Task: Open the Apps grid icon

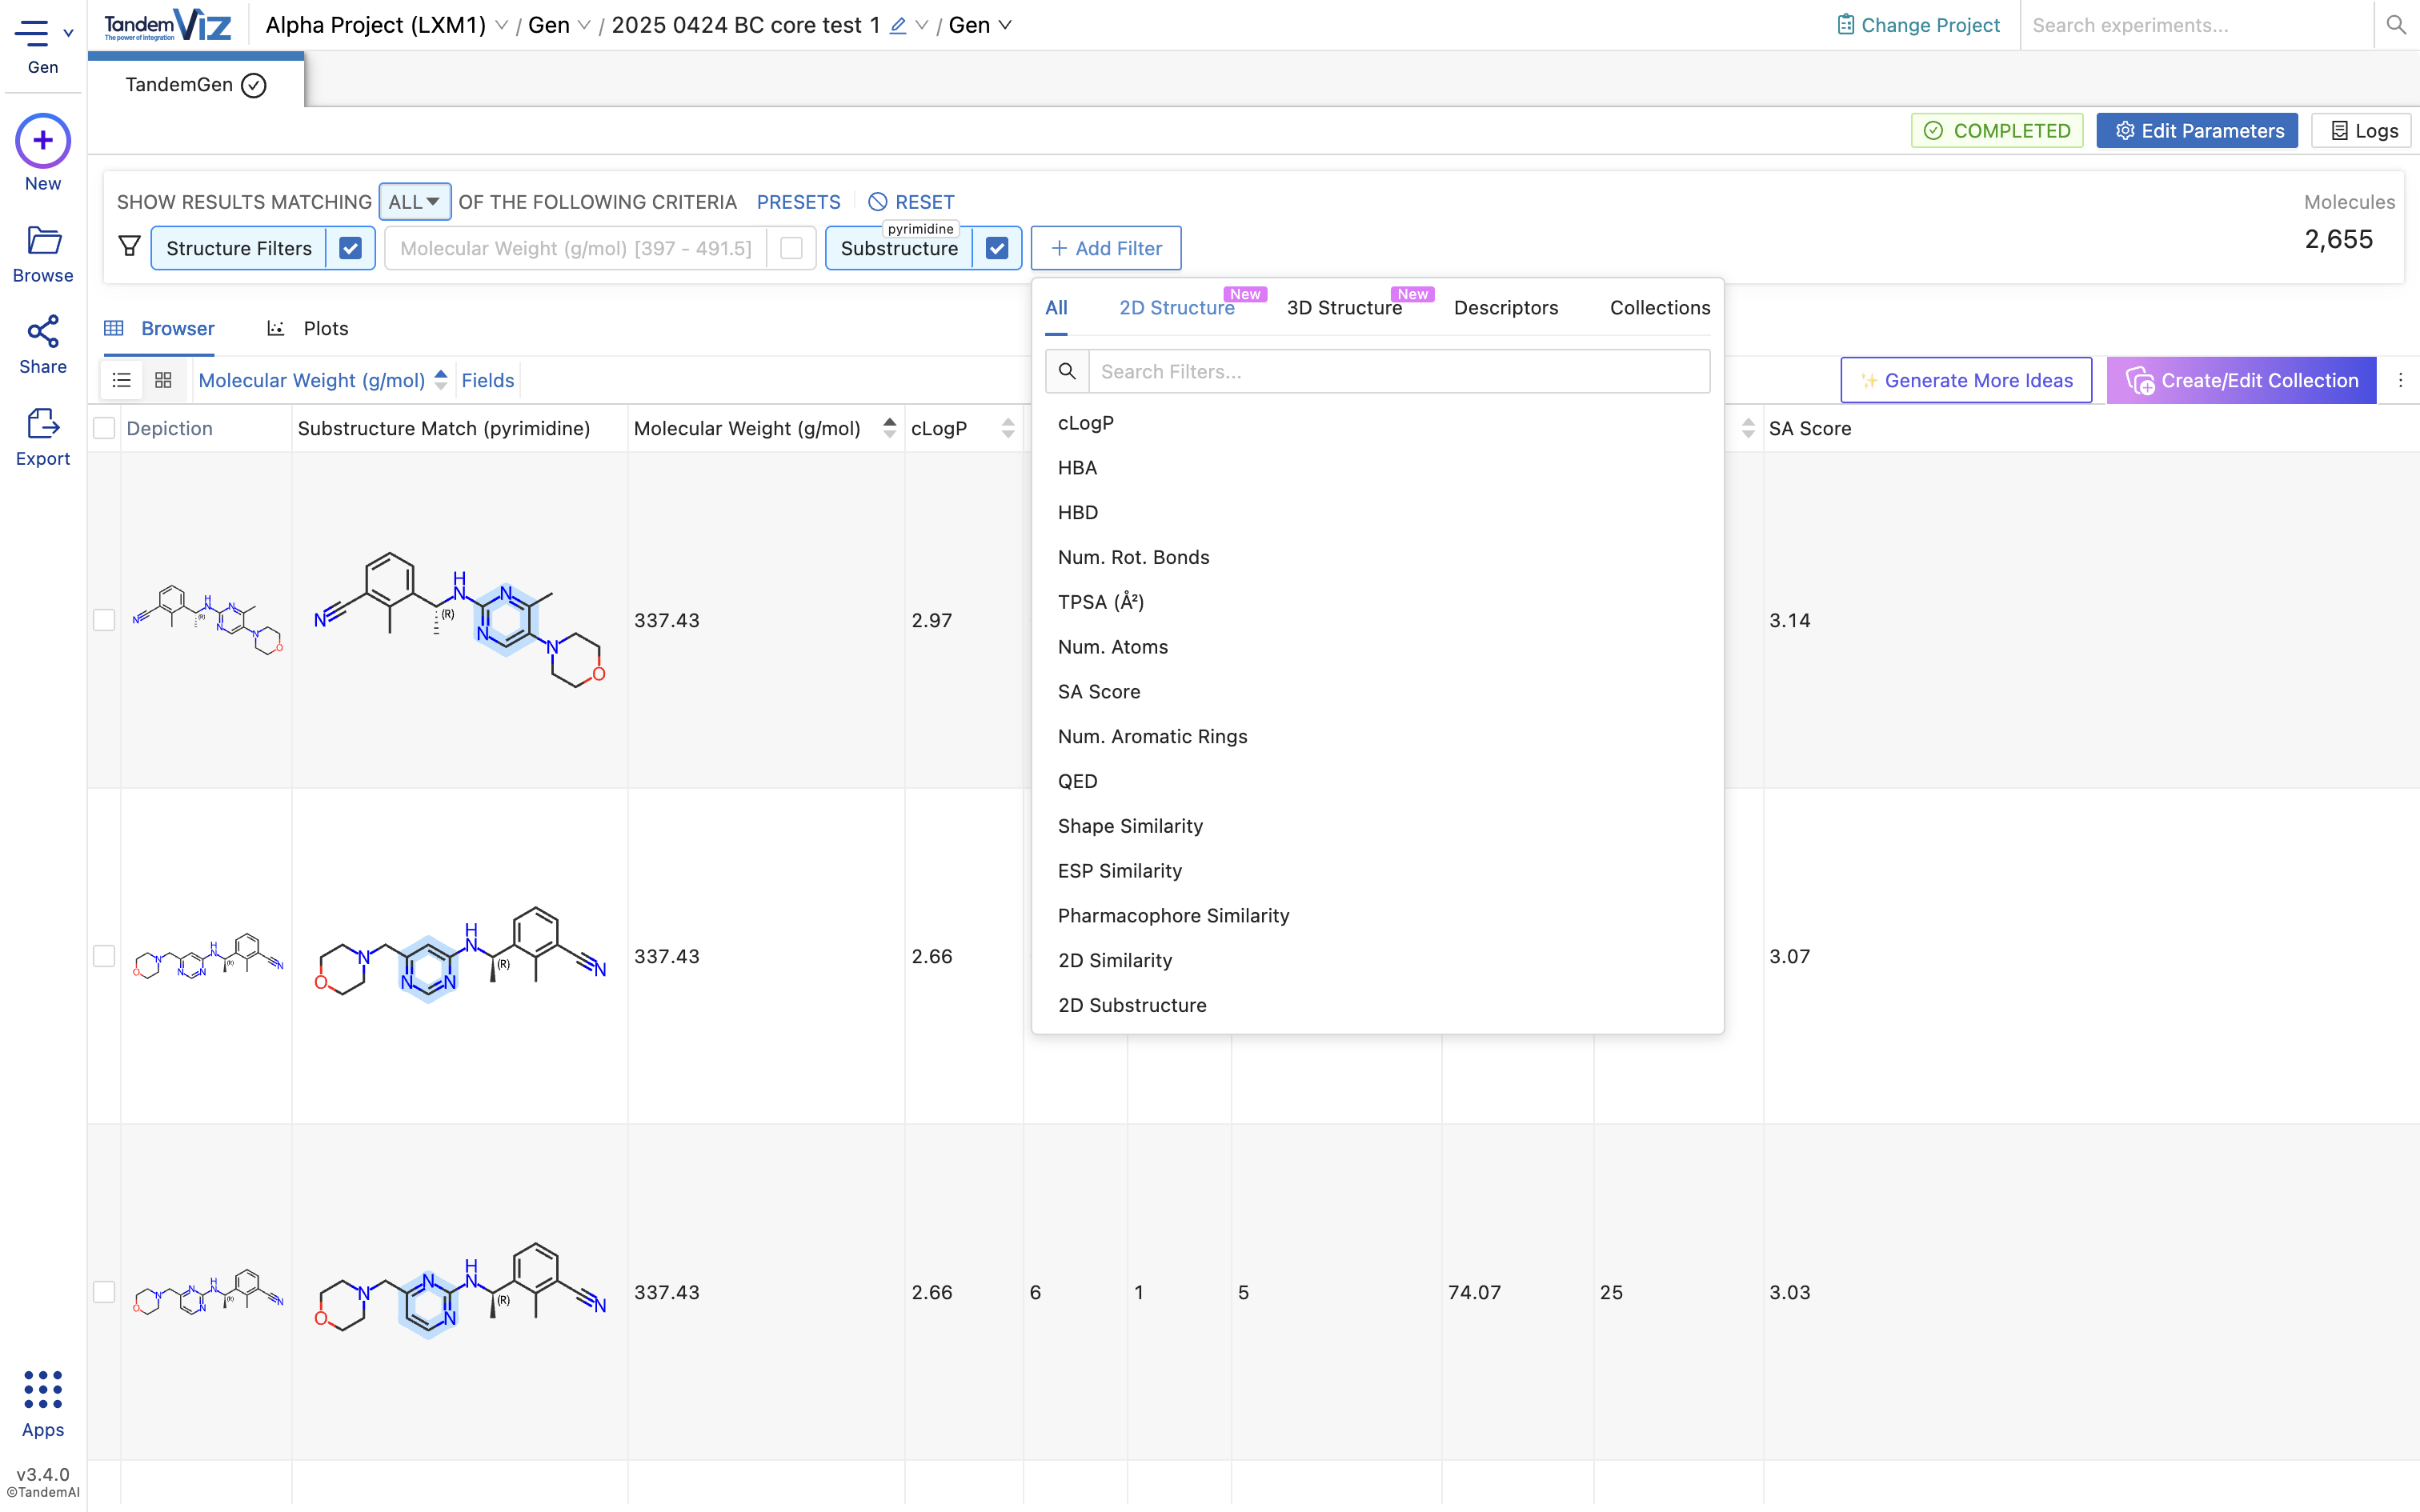Action: click(43, 1390)
